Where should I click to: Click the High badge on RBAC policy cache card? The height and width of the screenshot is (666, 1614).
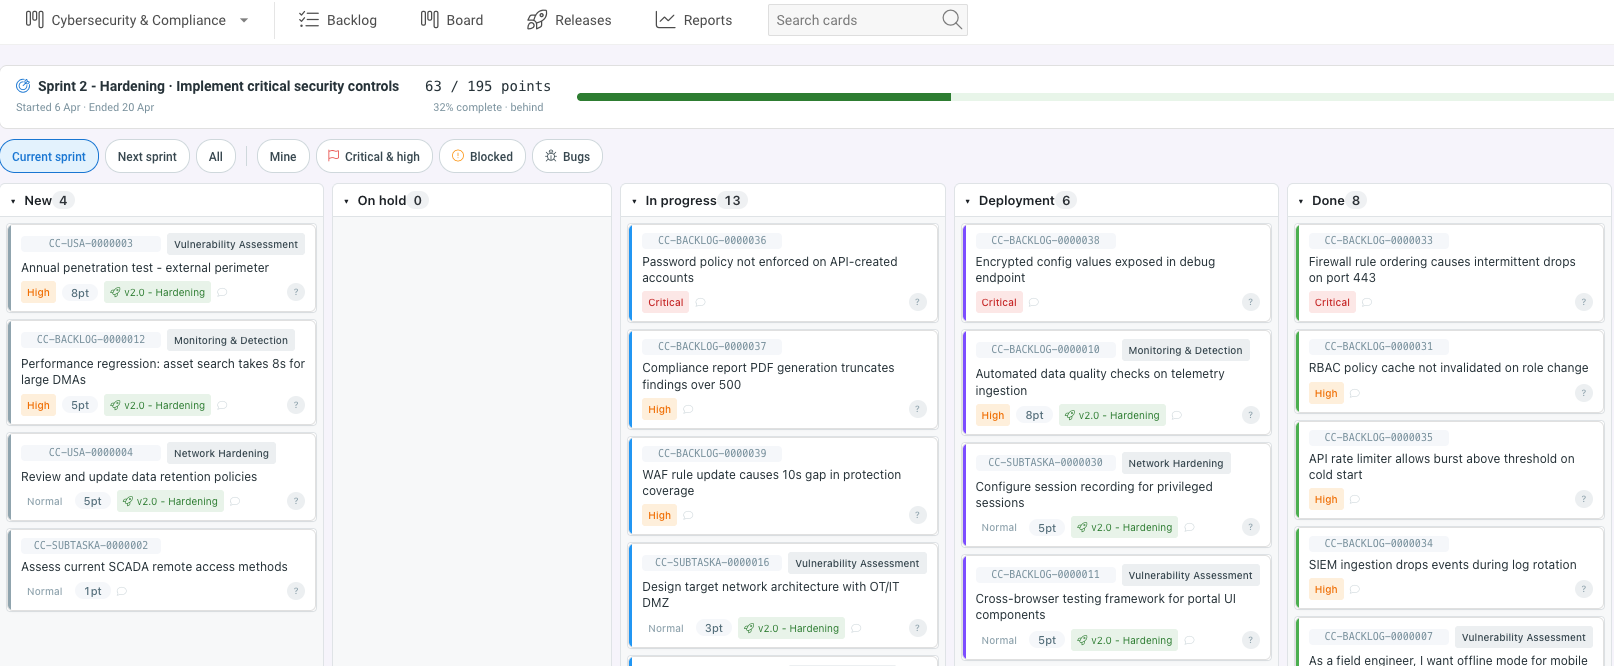click(1326, 393)
